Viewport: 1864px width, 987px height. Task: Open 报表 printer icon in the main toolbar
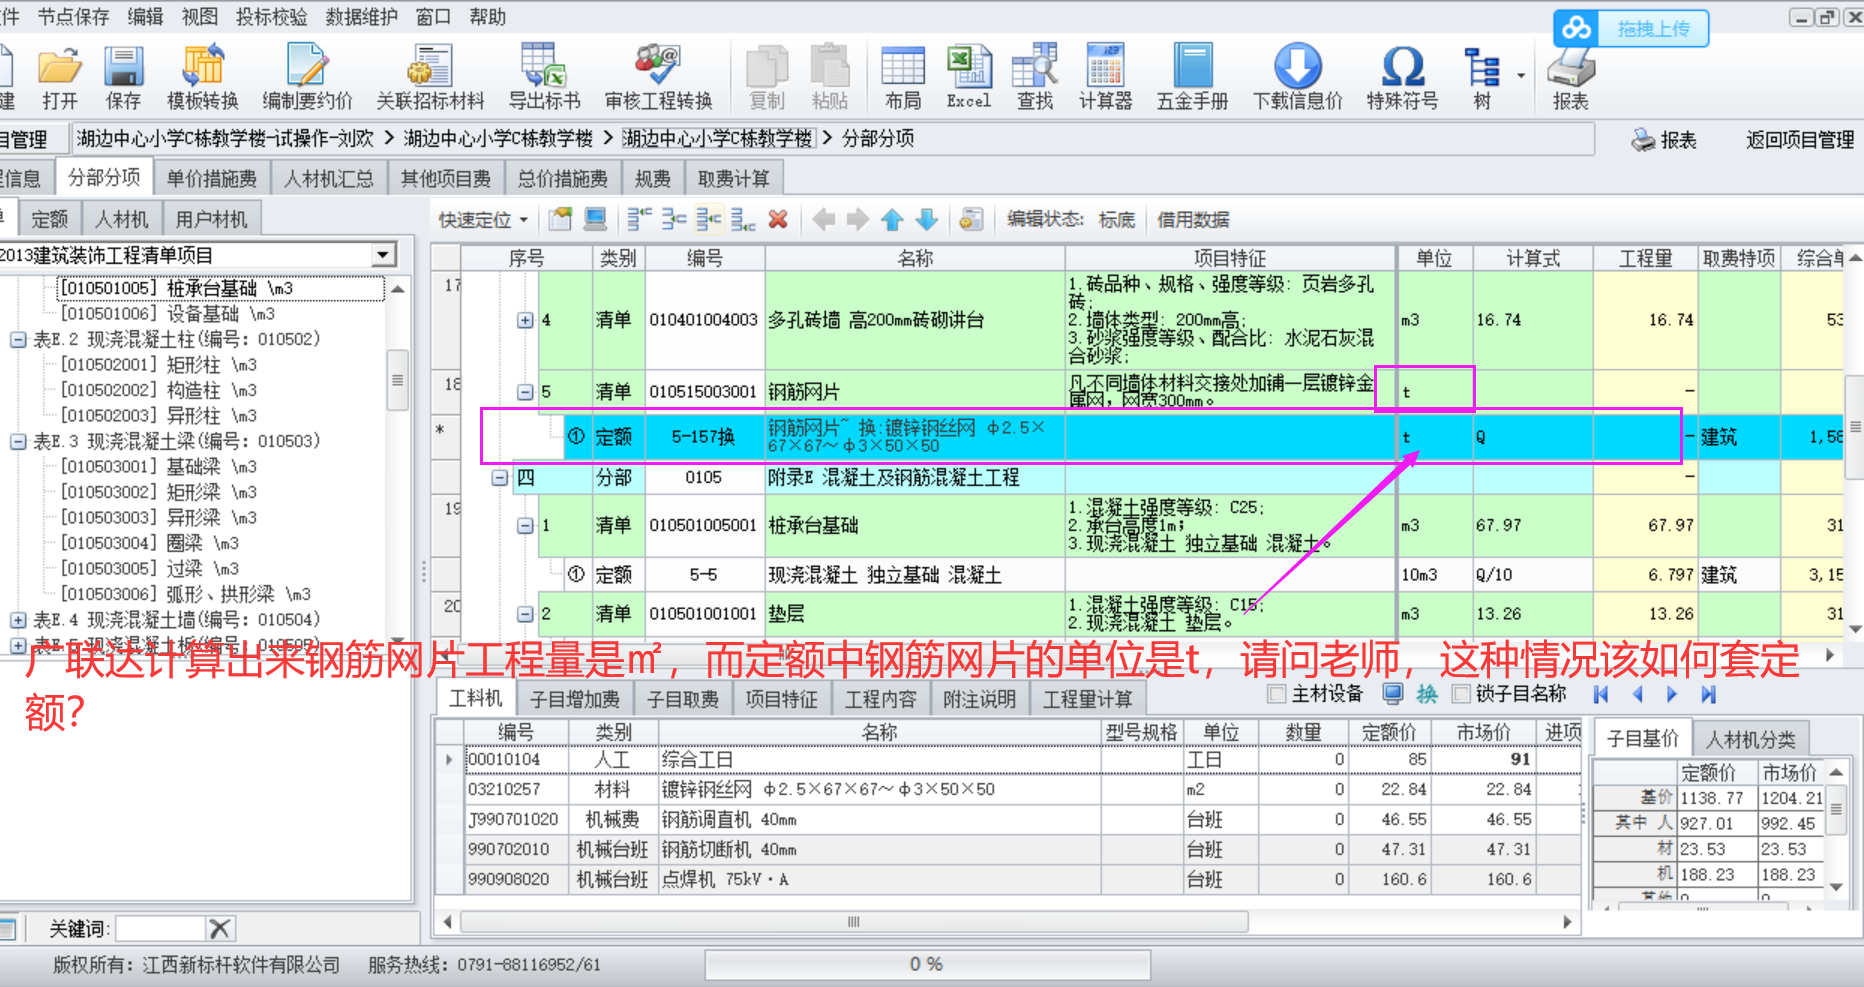click(x=1570, y=77)
